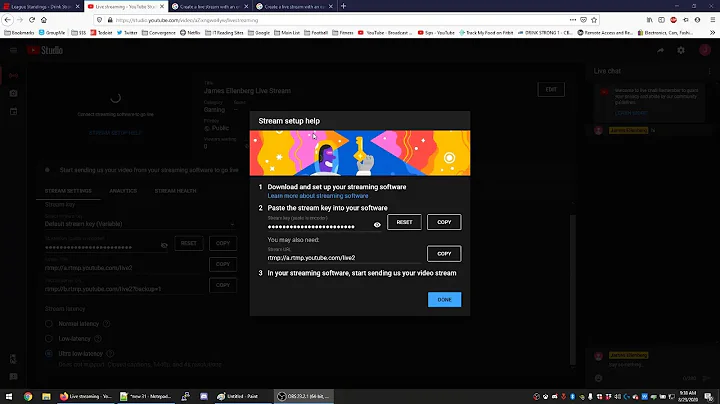Image resolution: width=720 pixels, height=404 pixels.
Task: Open the Windows Start menu
Action: coord(9,396)
